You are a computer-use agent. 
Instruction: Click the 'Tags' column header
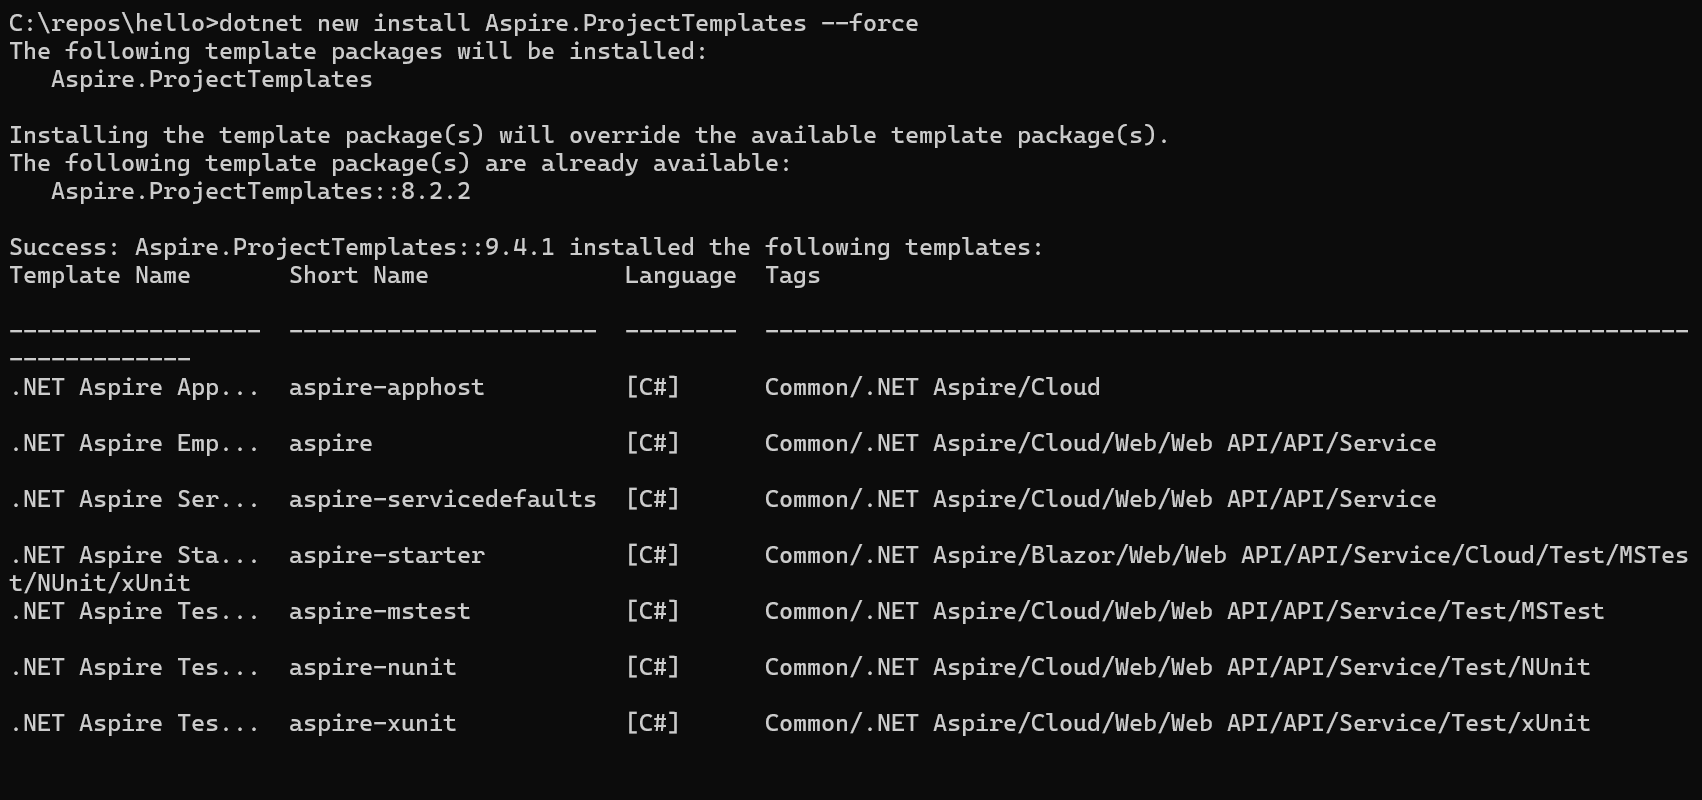click(792, 275)
